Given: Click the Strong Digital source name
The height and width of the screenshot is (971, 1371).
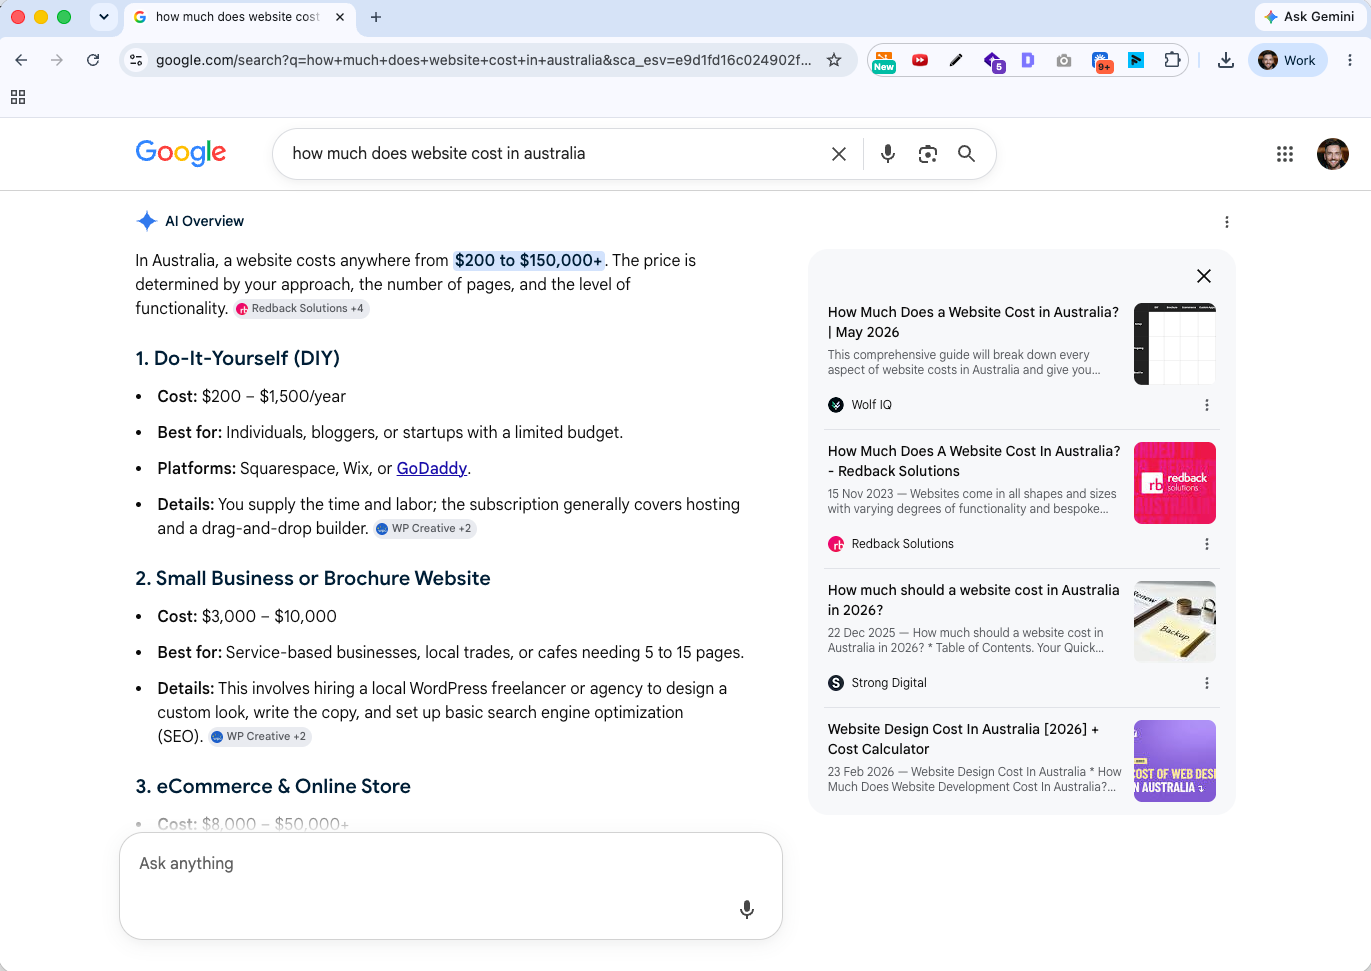Looking at the screenshot, I should (889, 683).
